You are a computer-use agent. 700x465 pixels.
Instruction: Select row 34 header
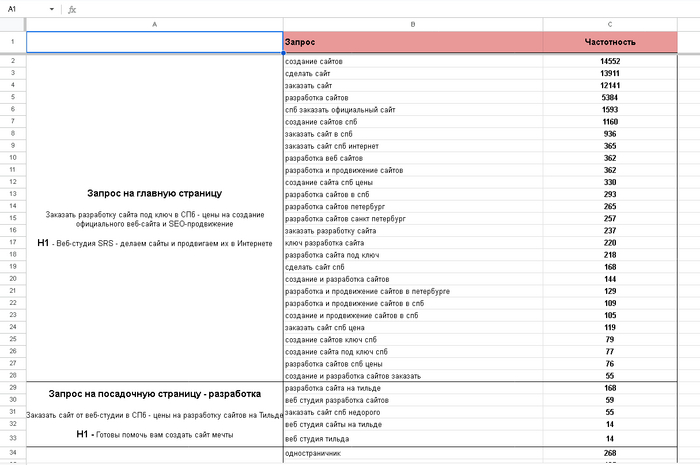(x=12, y=454)
